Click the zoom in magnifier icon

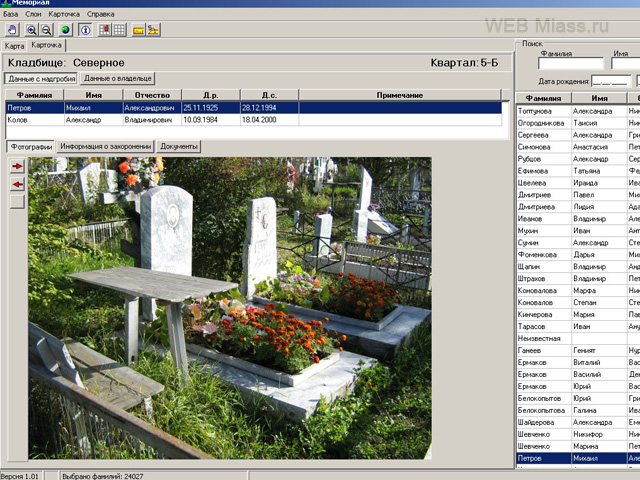[32, 30]
